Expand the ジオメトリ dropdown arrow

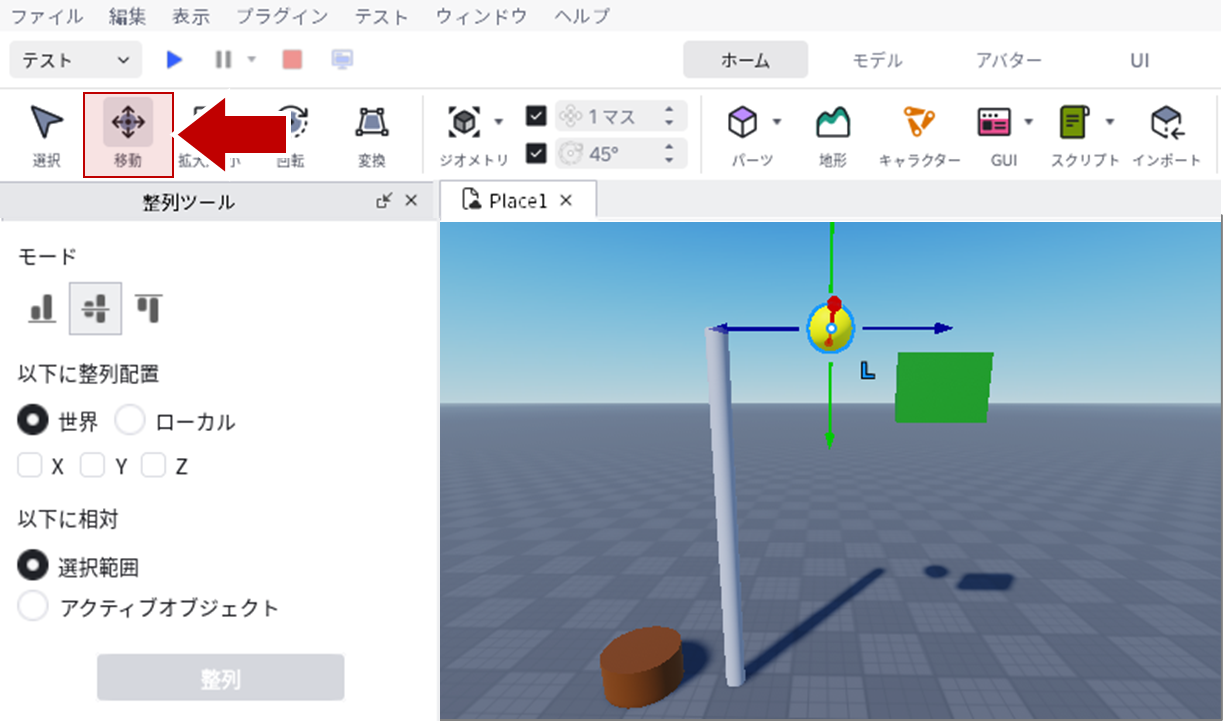(x=498, y=122)
